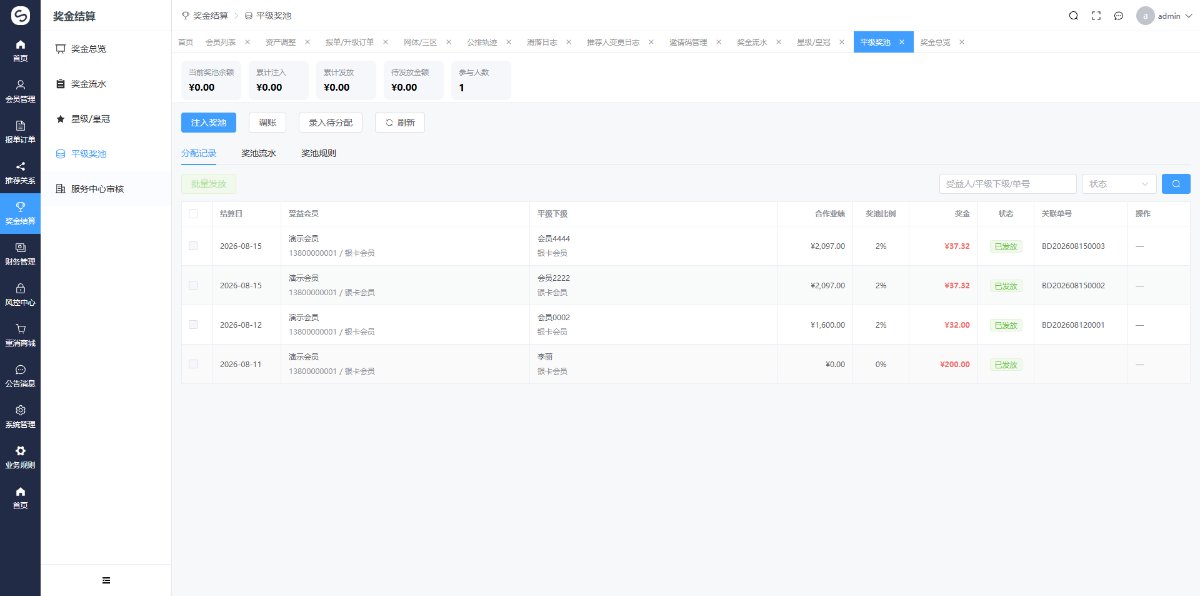This screenshot has width=1200, height=596.
Task: Click the blue 注入奖池 button
Action: click(208, 122)
